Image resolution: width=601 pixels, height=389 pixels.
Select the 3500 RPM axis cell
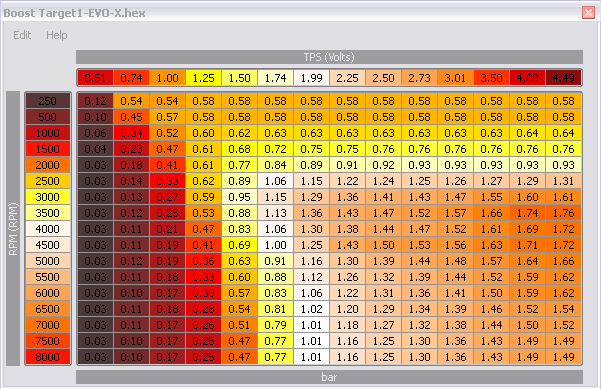[x=48, y=213]
